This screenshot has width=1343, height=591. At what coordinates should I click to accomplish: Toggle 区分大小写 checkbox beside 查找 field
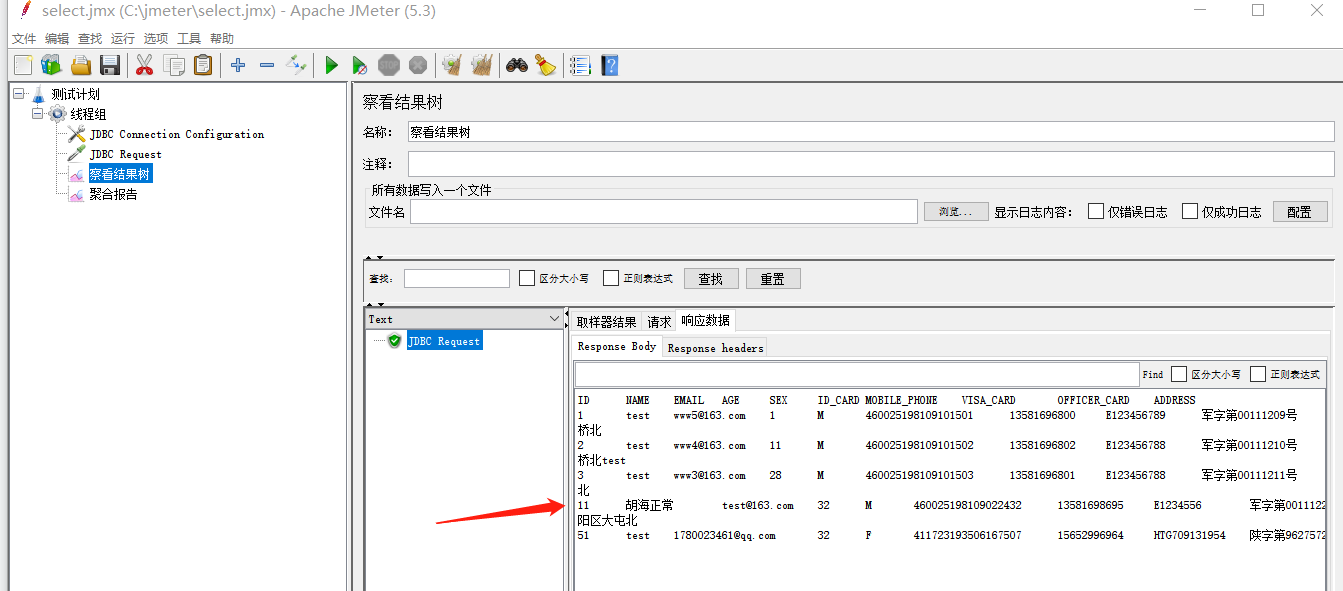pyautogui.click(x=527, y=278)
